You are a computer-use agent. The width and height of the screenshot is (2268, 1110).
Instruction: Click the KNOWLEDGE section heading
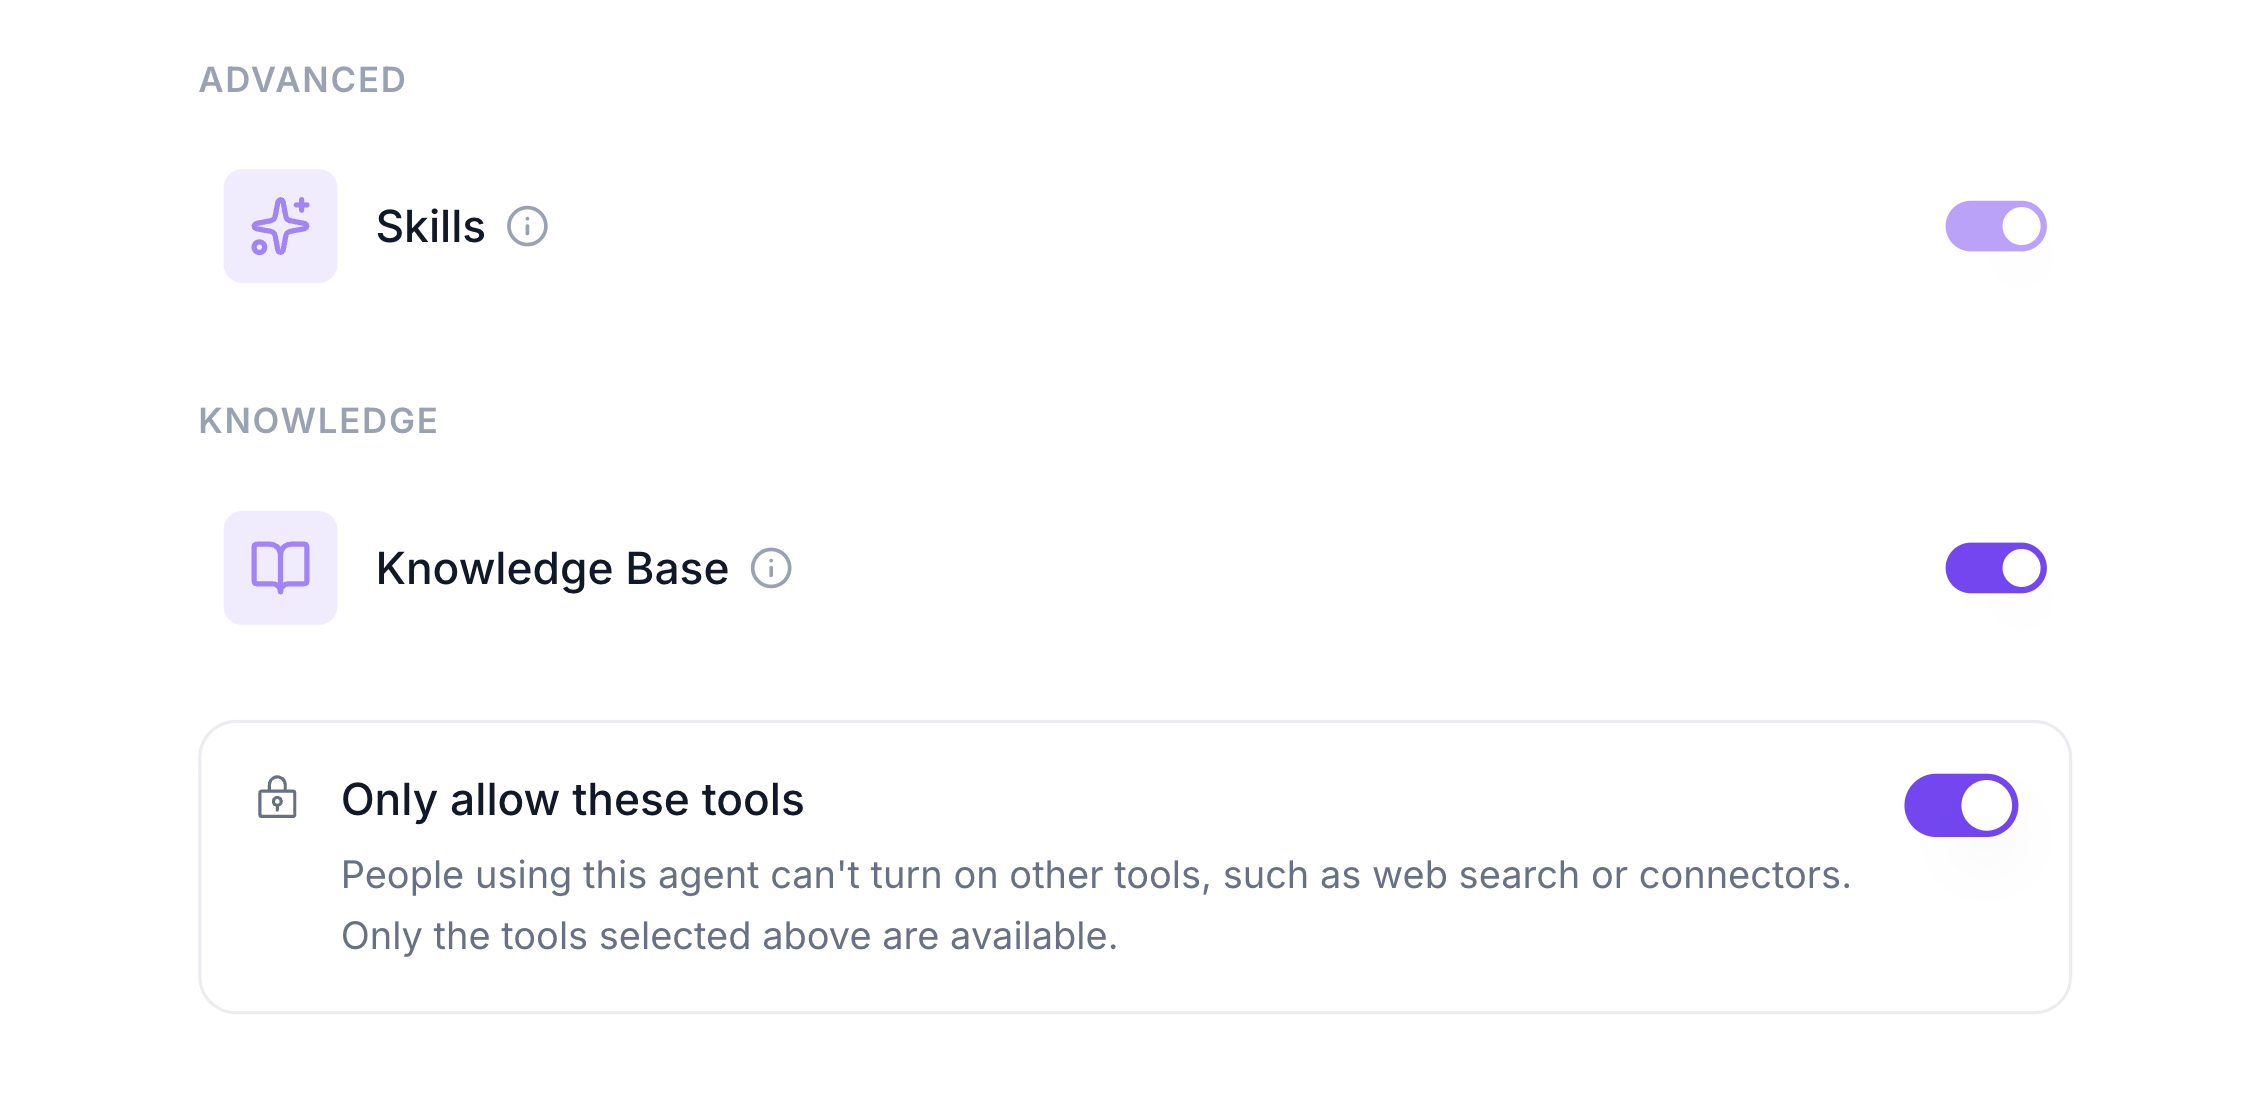[318, 421]
